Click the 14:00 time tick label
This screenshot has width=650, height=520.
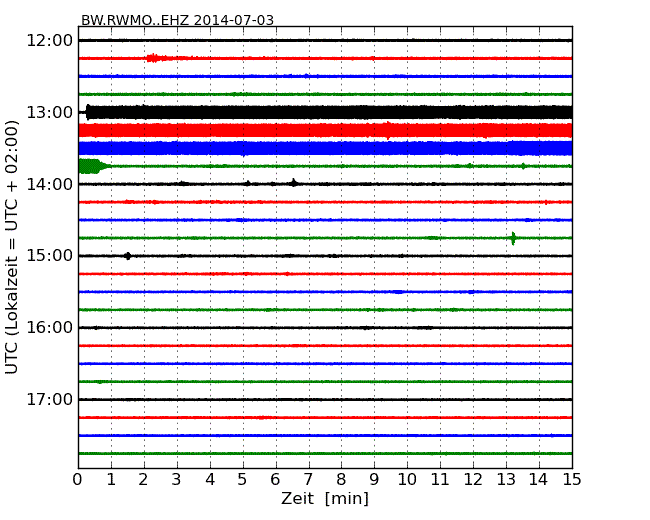(x=50, y=184)
